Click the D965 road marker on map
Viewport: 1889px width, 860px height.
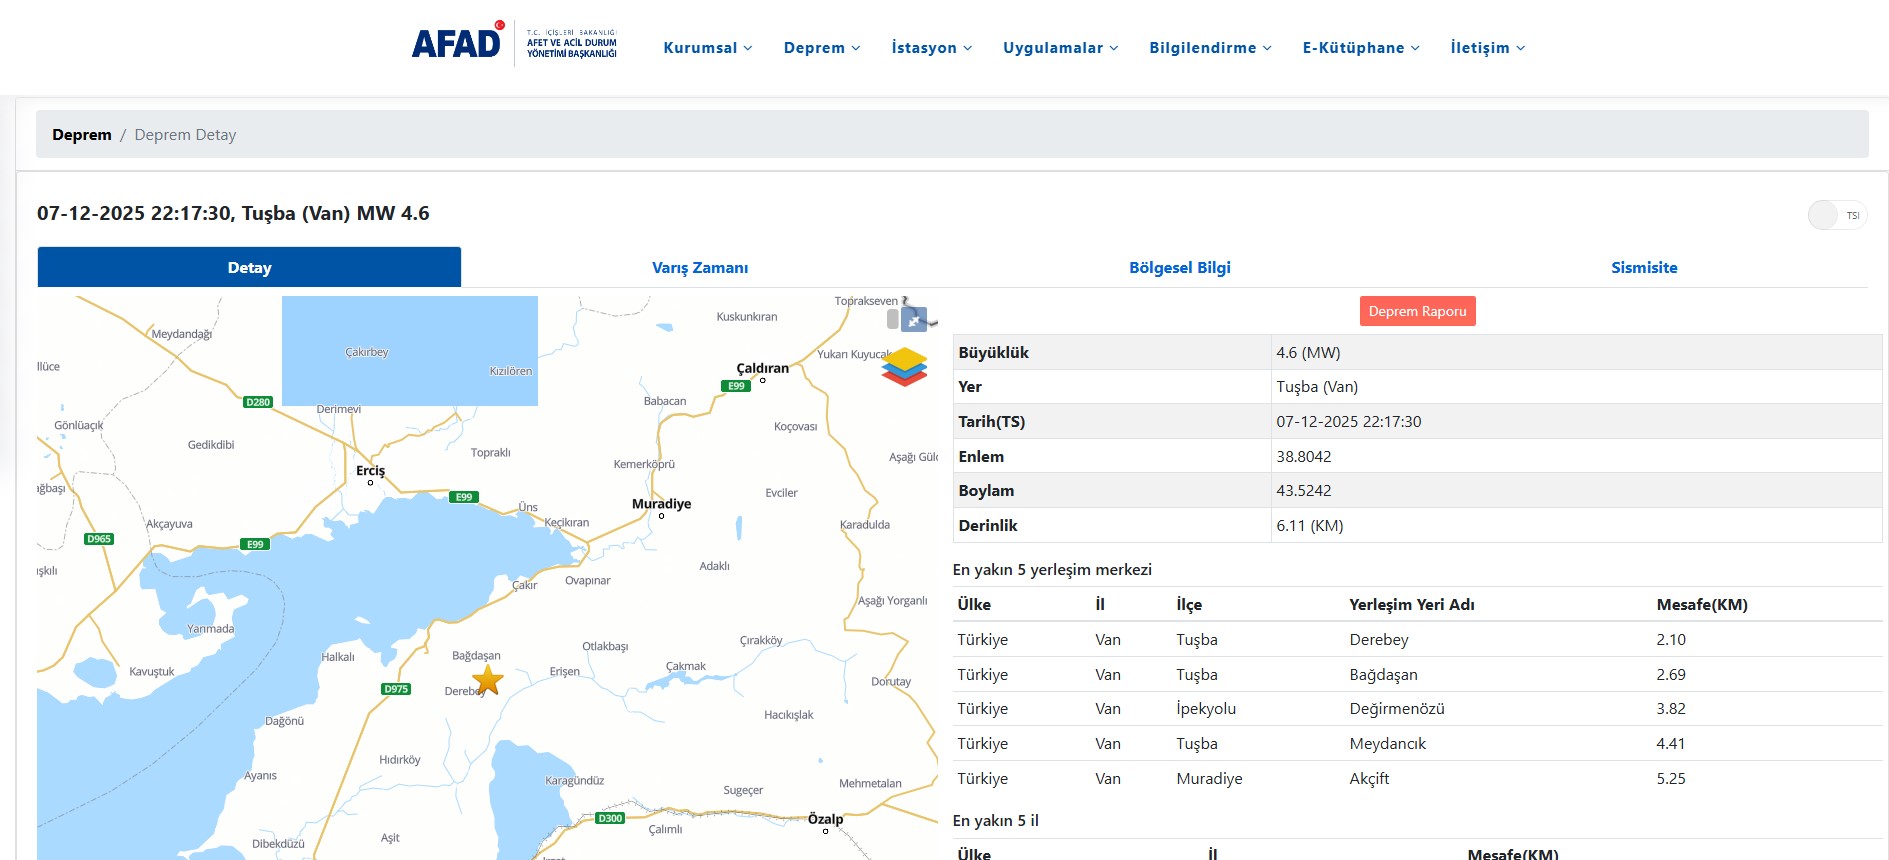99,539
